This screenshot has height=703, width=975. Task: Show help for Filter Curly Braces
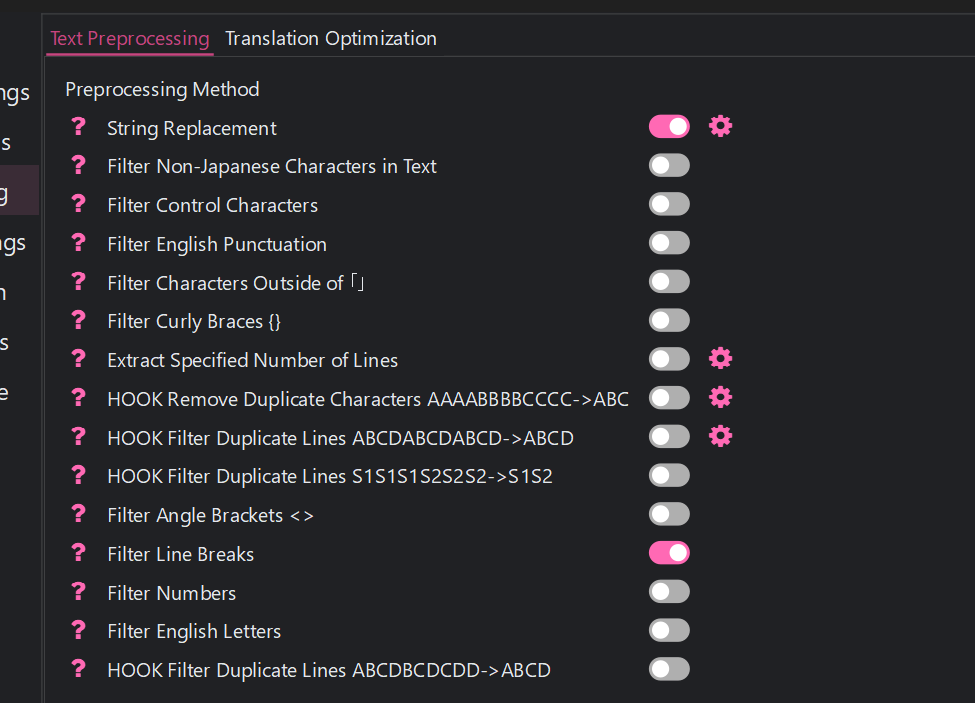coord(79,321)
